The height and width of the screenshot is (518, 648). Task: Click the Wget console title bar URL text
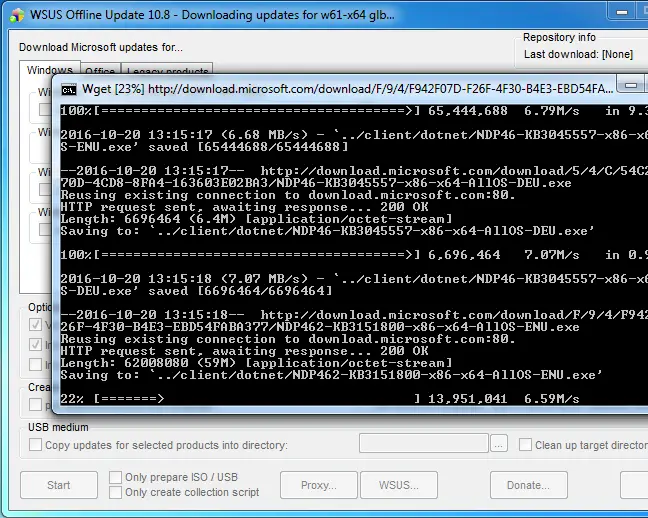381,89
